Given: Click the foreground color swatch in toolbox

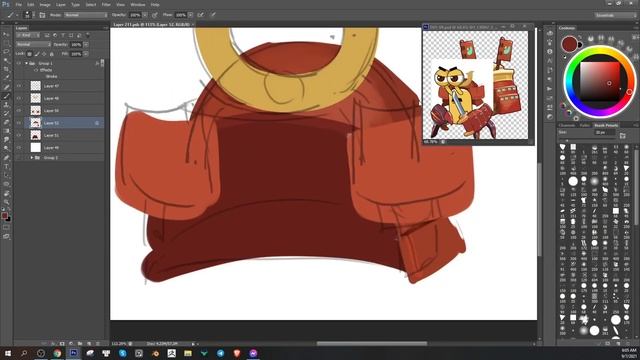Looking at the screenshot, I should [x=4, y=216].
